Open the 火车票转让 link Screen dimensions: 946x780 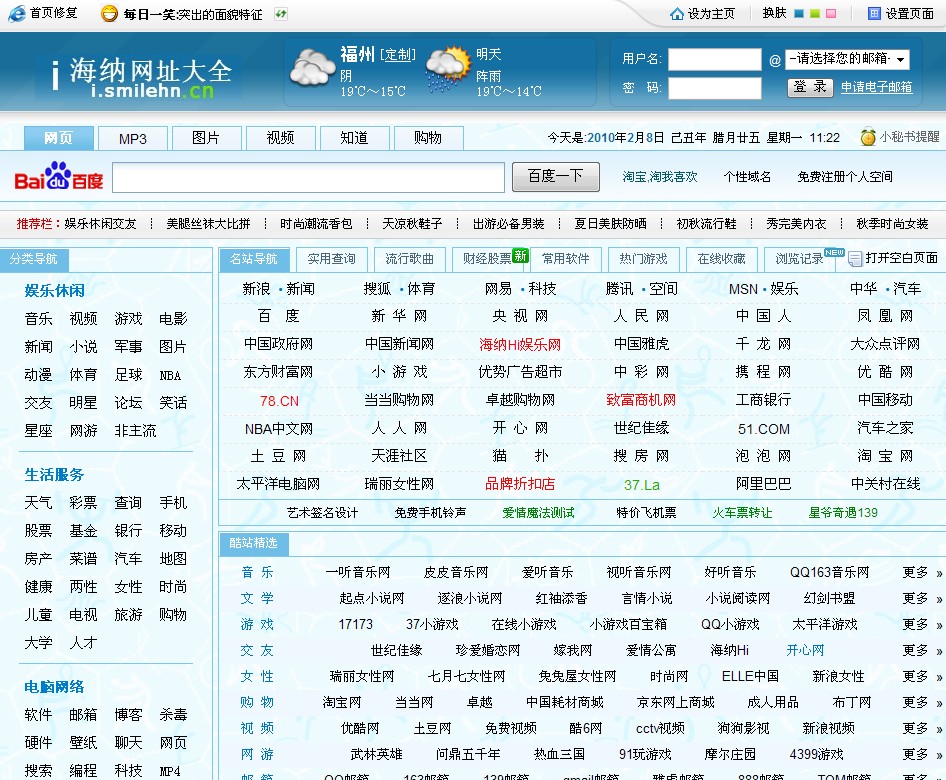(x=742, y=513)
